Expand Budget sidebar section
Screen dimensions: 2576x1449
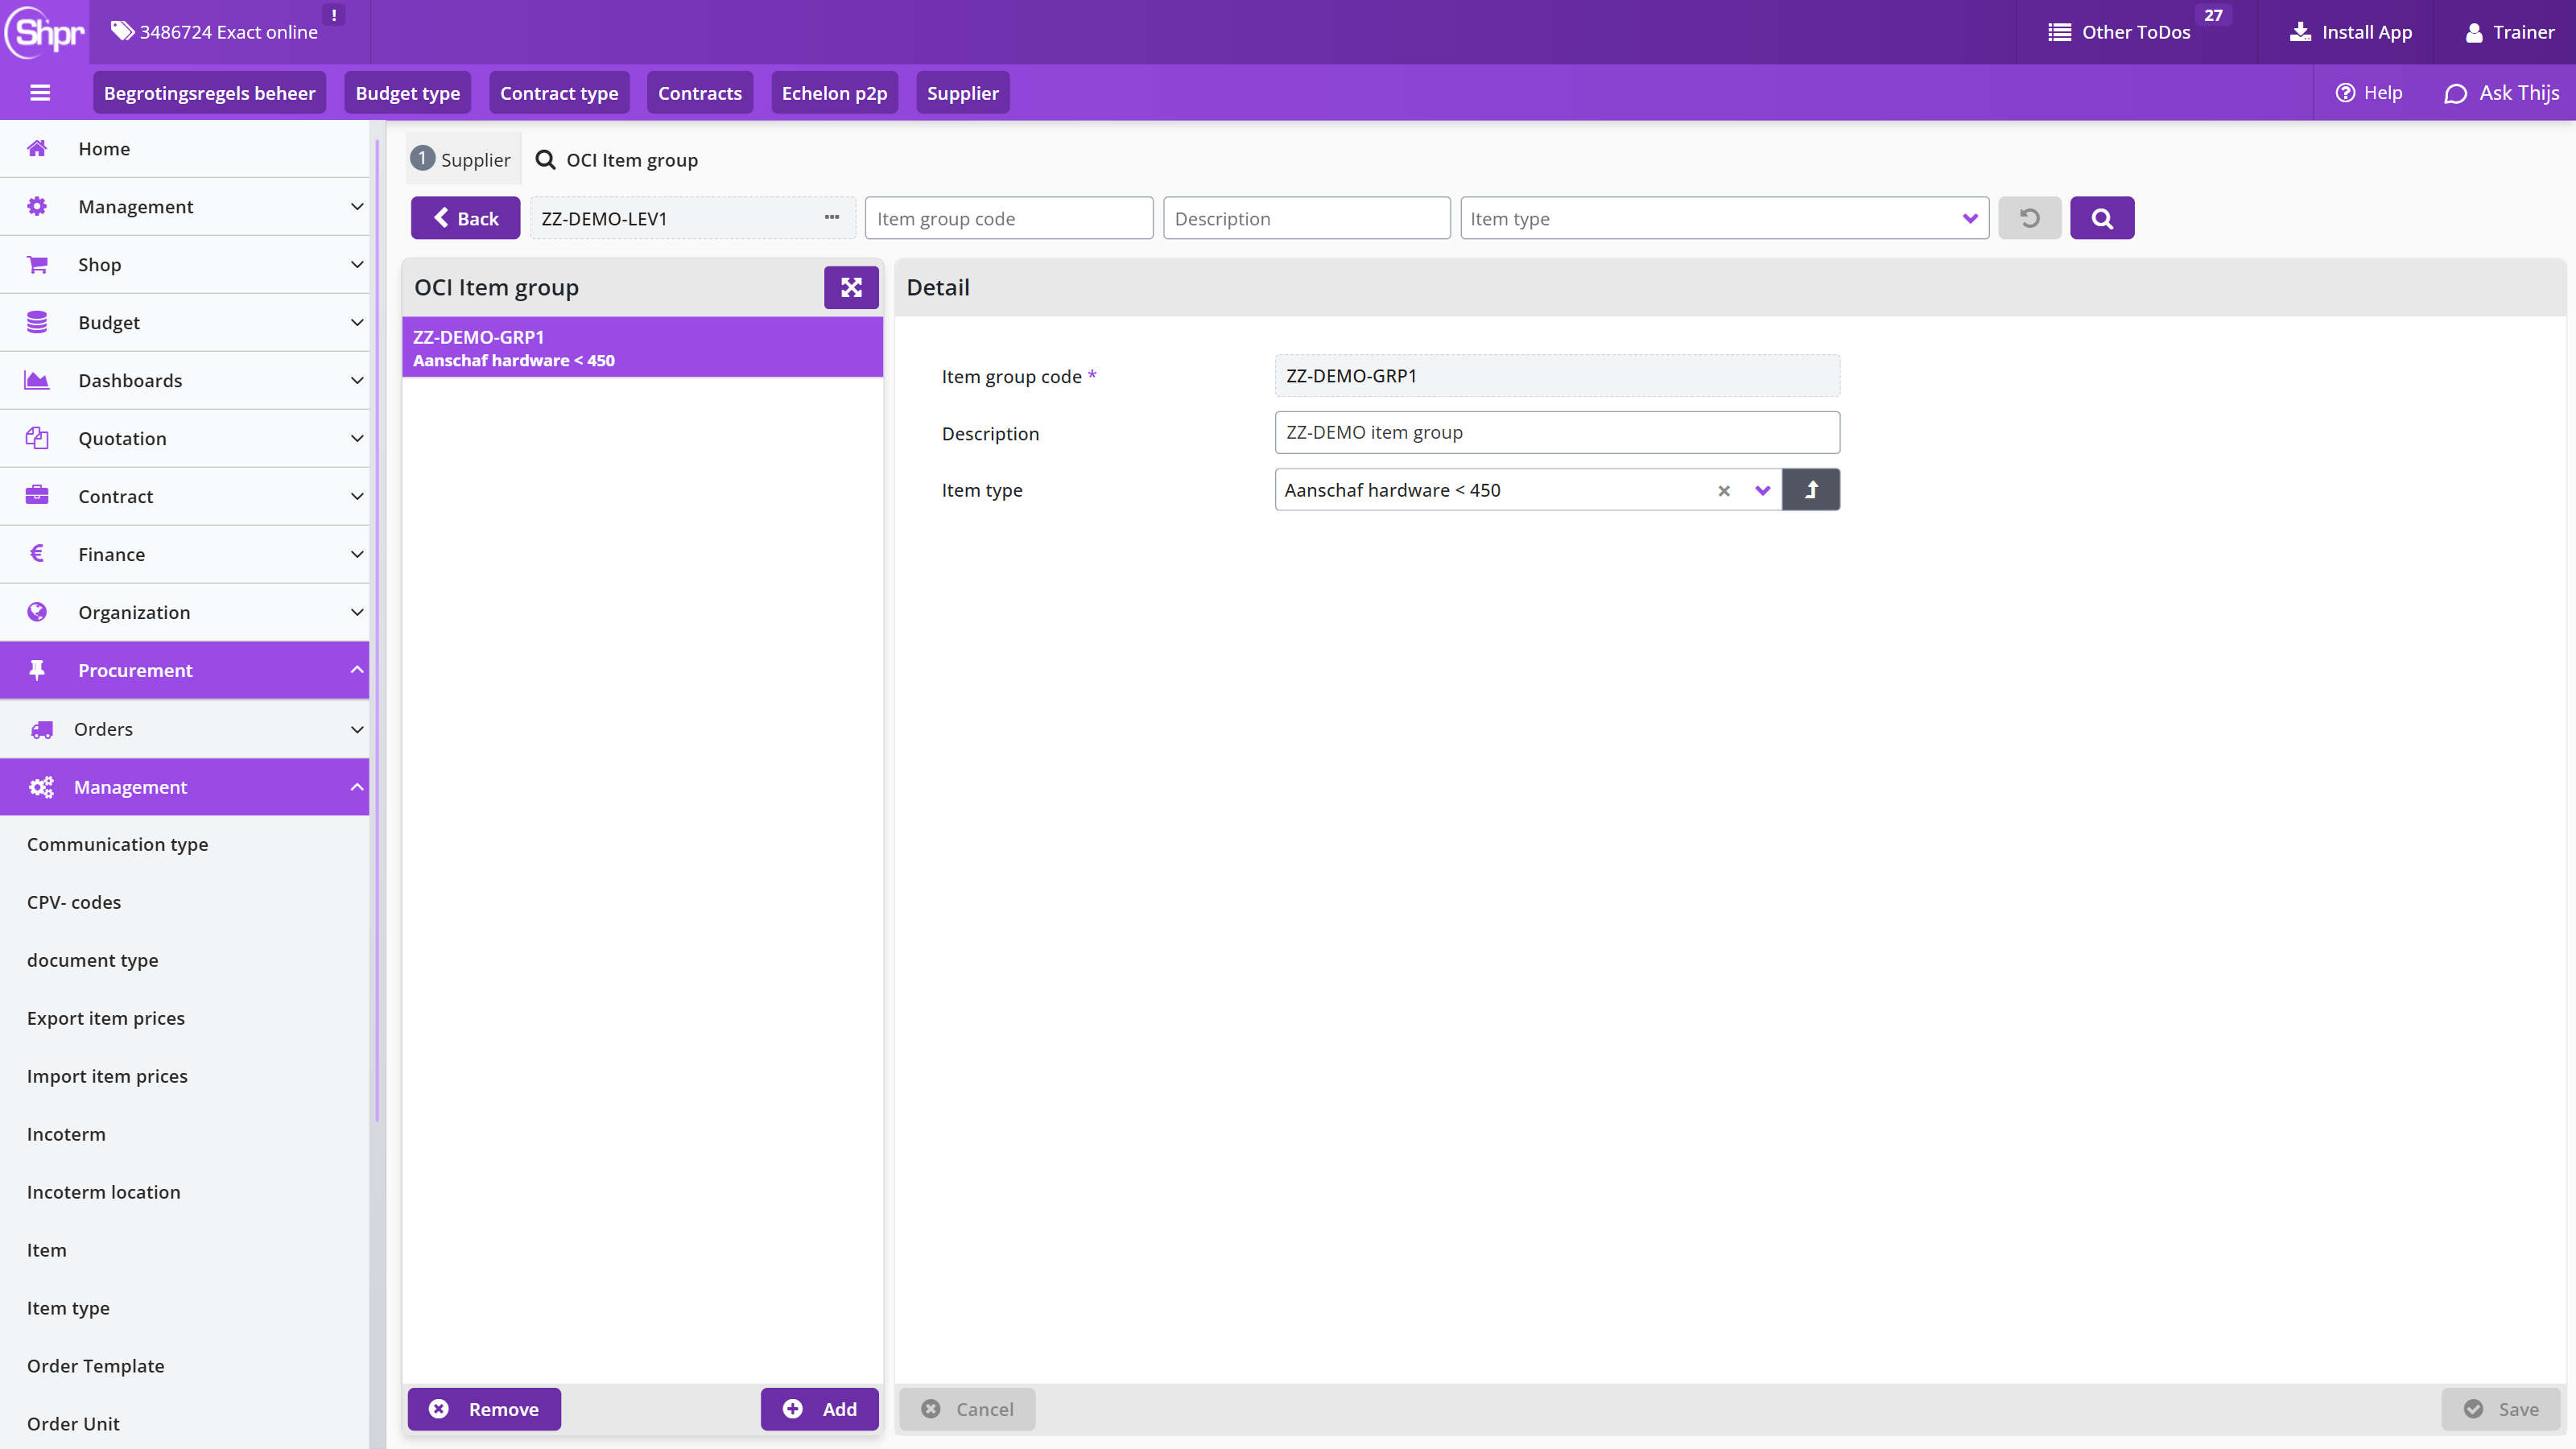point(185,323)
